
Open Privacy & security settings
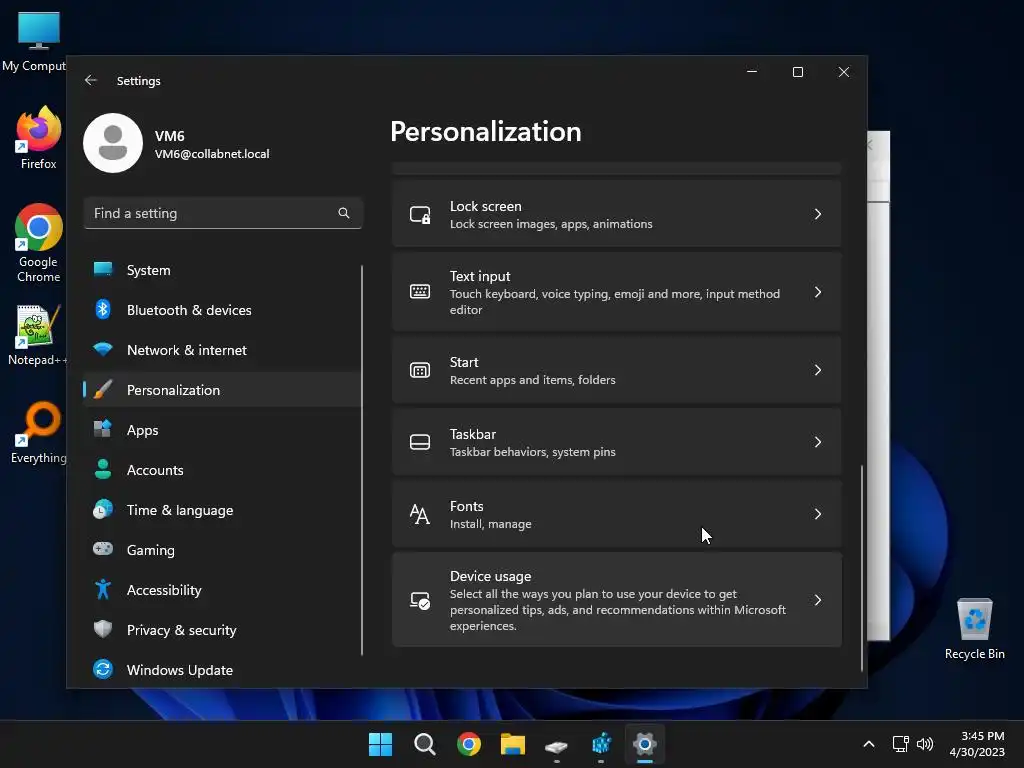tap(222, 630)
